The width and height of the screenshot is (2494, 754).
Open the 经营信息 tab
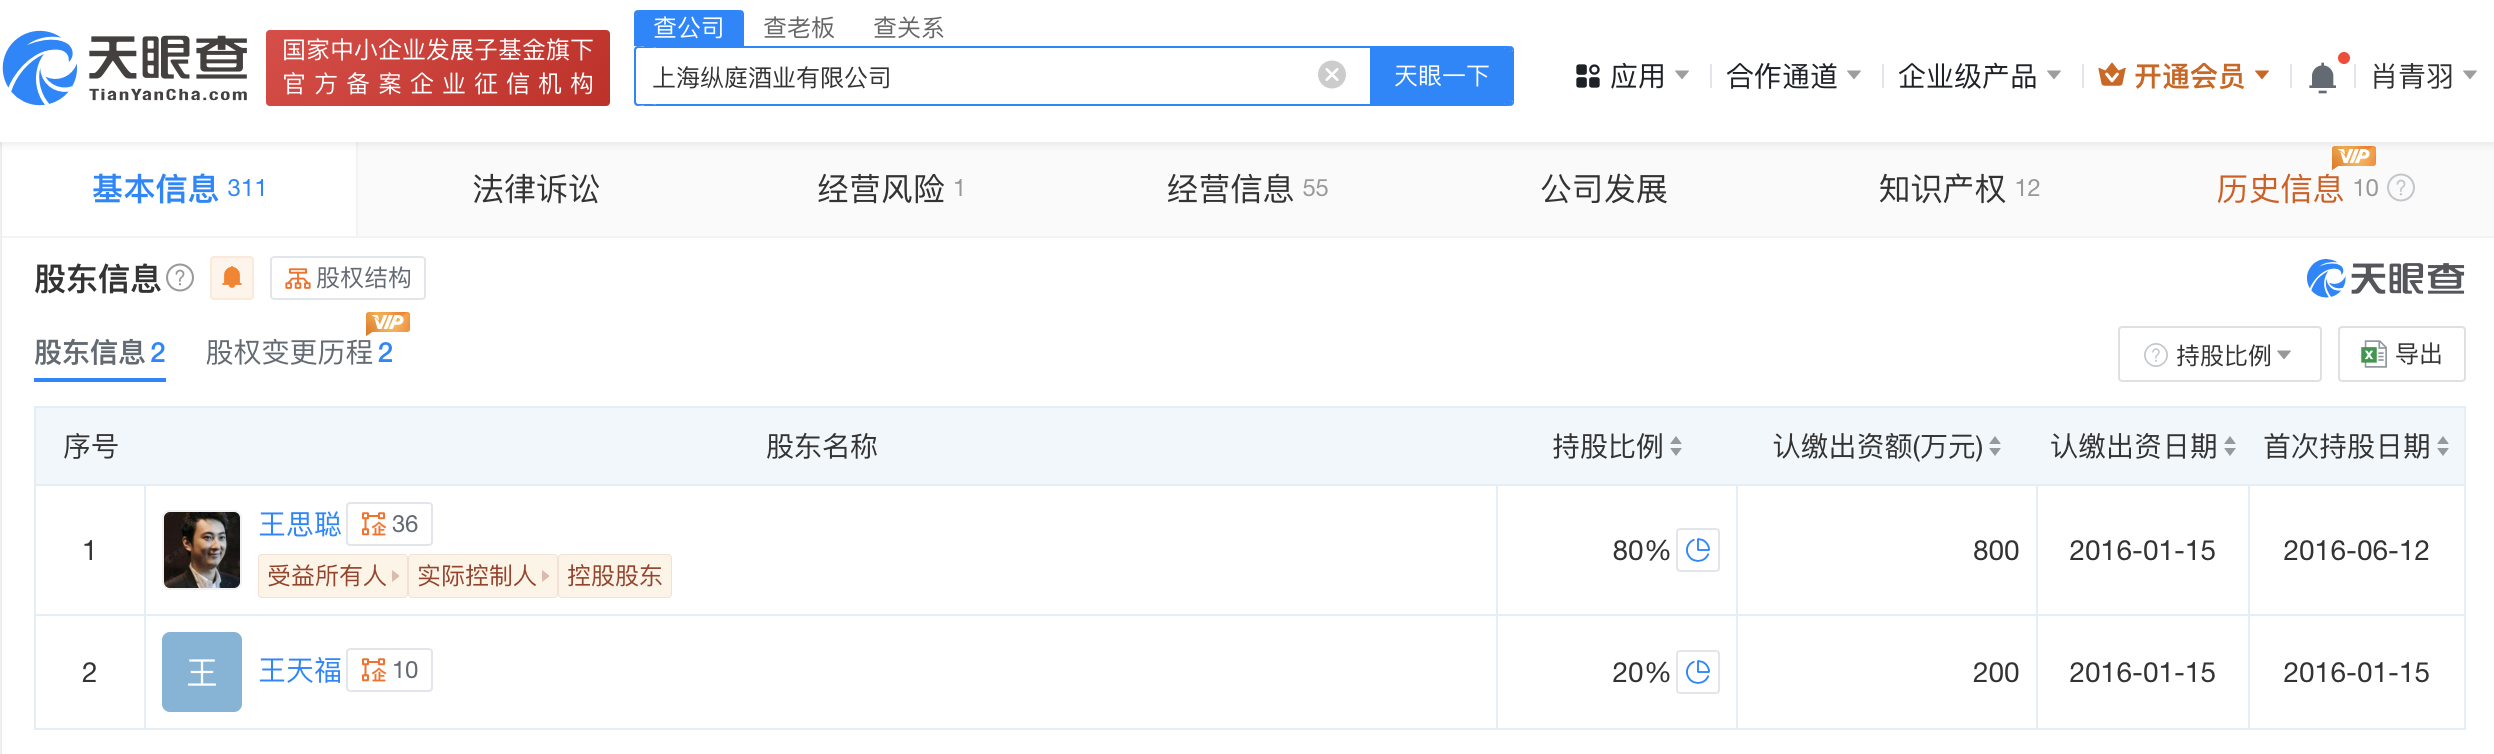pos(1247,188)
